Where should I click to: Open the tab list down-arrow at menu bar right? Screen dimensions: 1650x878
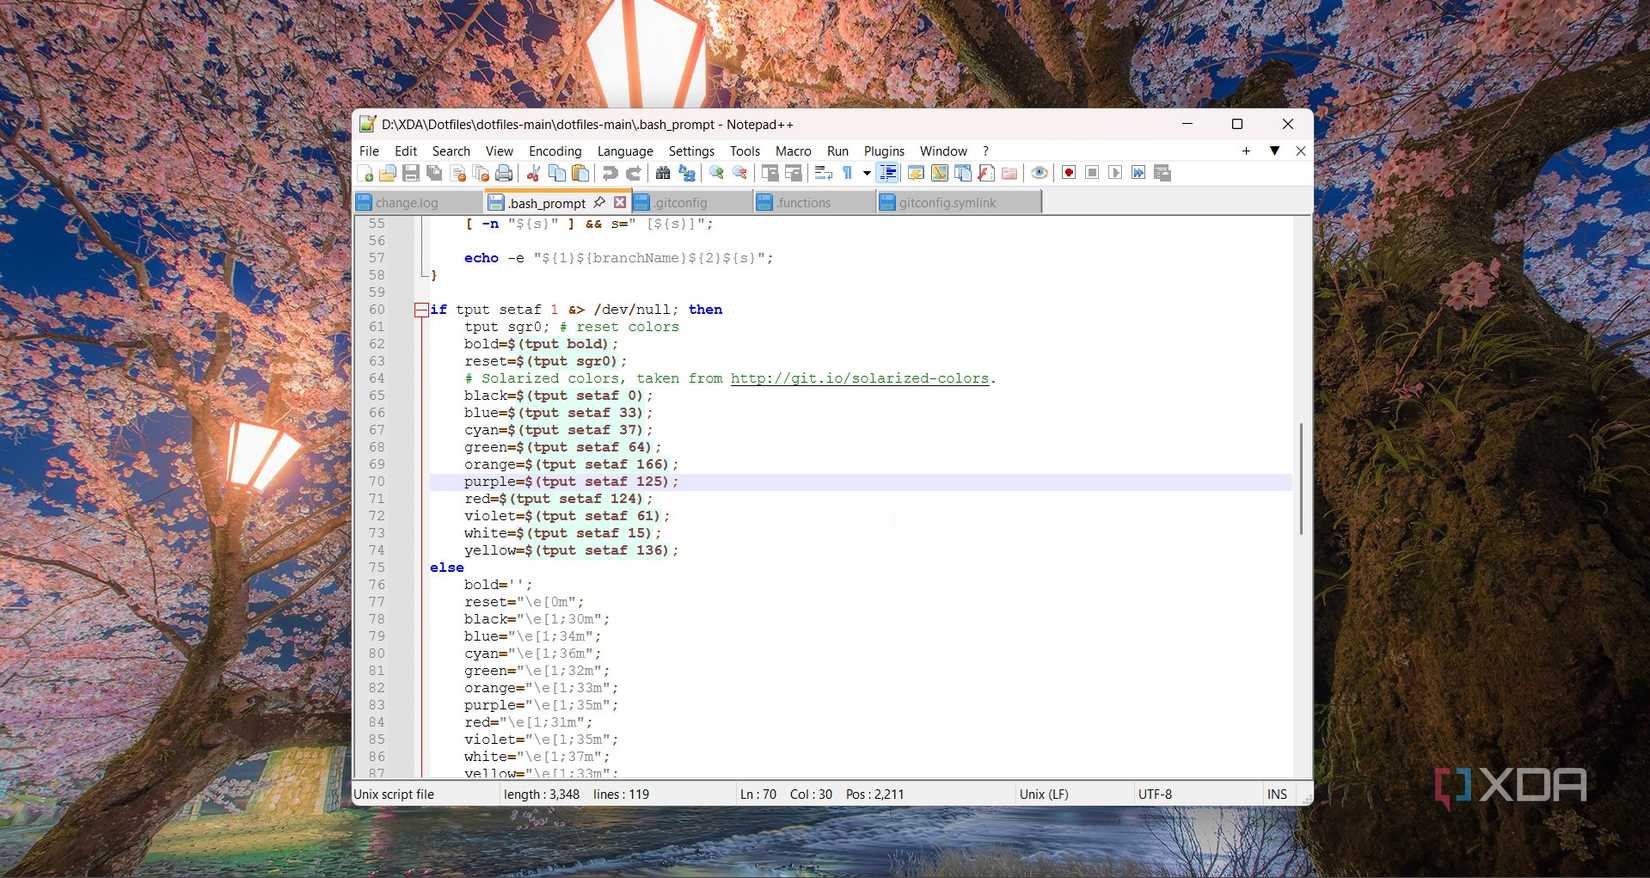(x=1274, y=151)
